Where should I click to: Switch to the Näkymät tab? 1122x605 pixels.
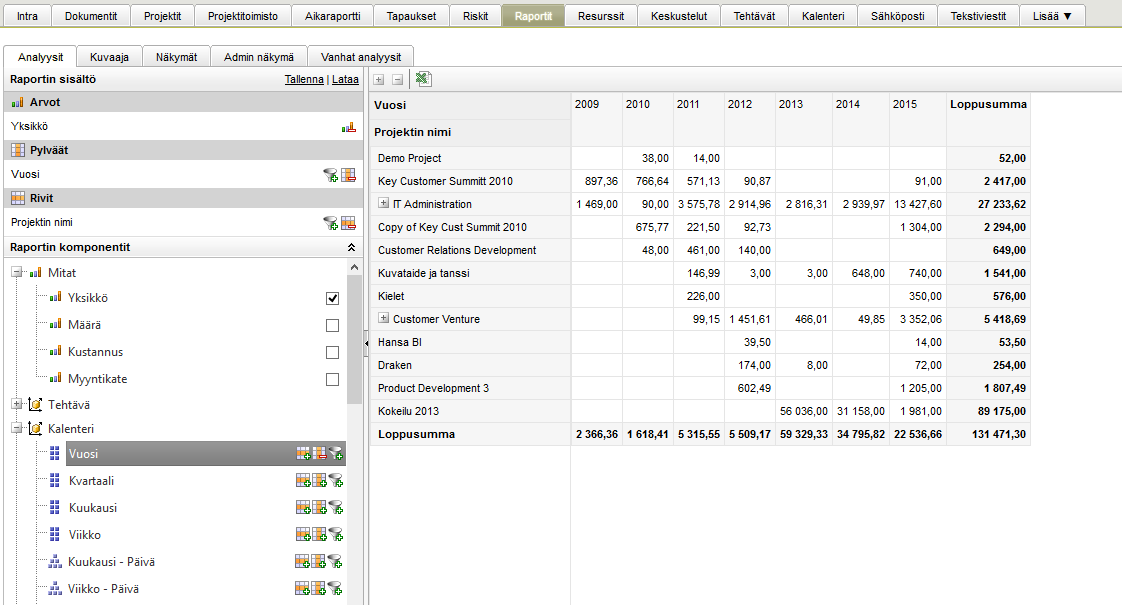coord(176,57)
